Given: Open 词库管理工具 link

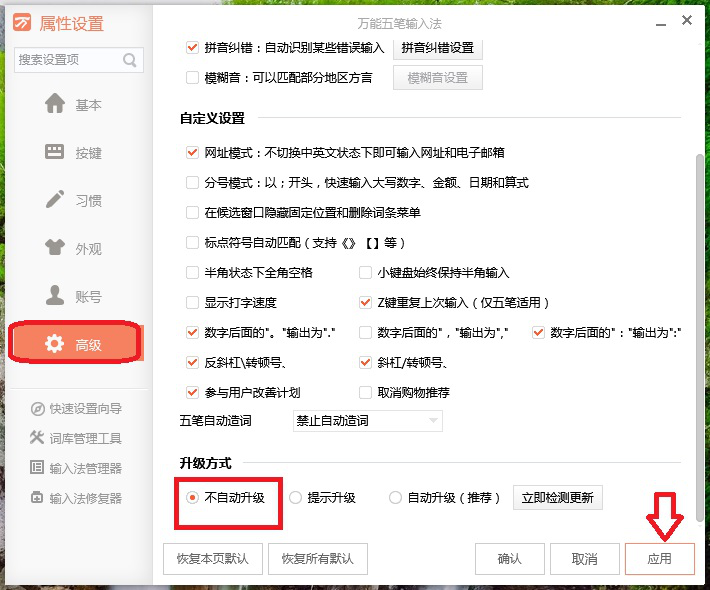Looking at the screenshot, I should tap(76, 438).
